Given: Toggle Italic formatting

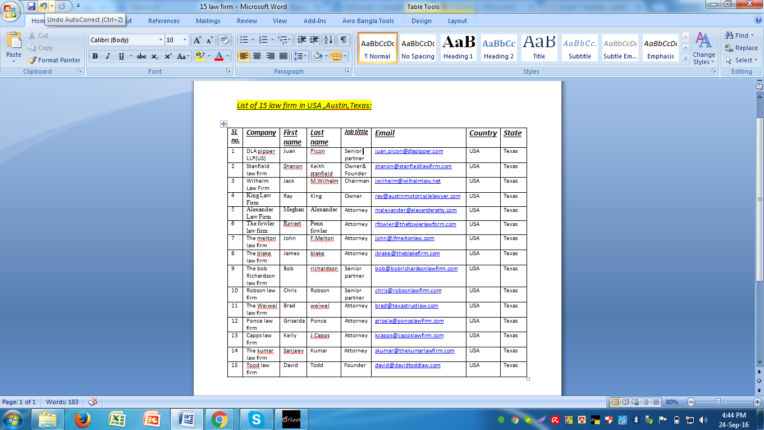Looking at the screenshot, I should pos(108,56).
